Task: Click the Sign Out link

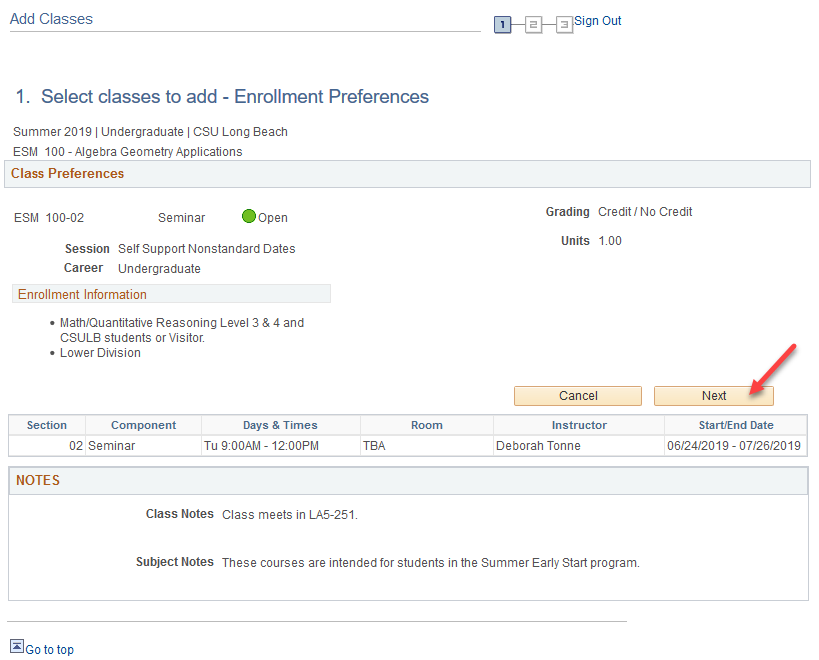Action: pos(598,21)
